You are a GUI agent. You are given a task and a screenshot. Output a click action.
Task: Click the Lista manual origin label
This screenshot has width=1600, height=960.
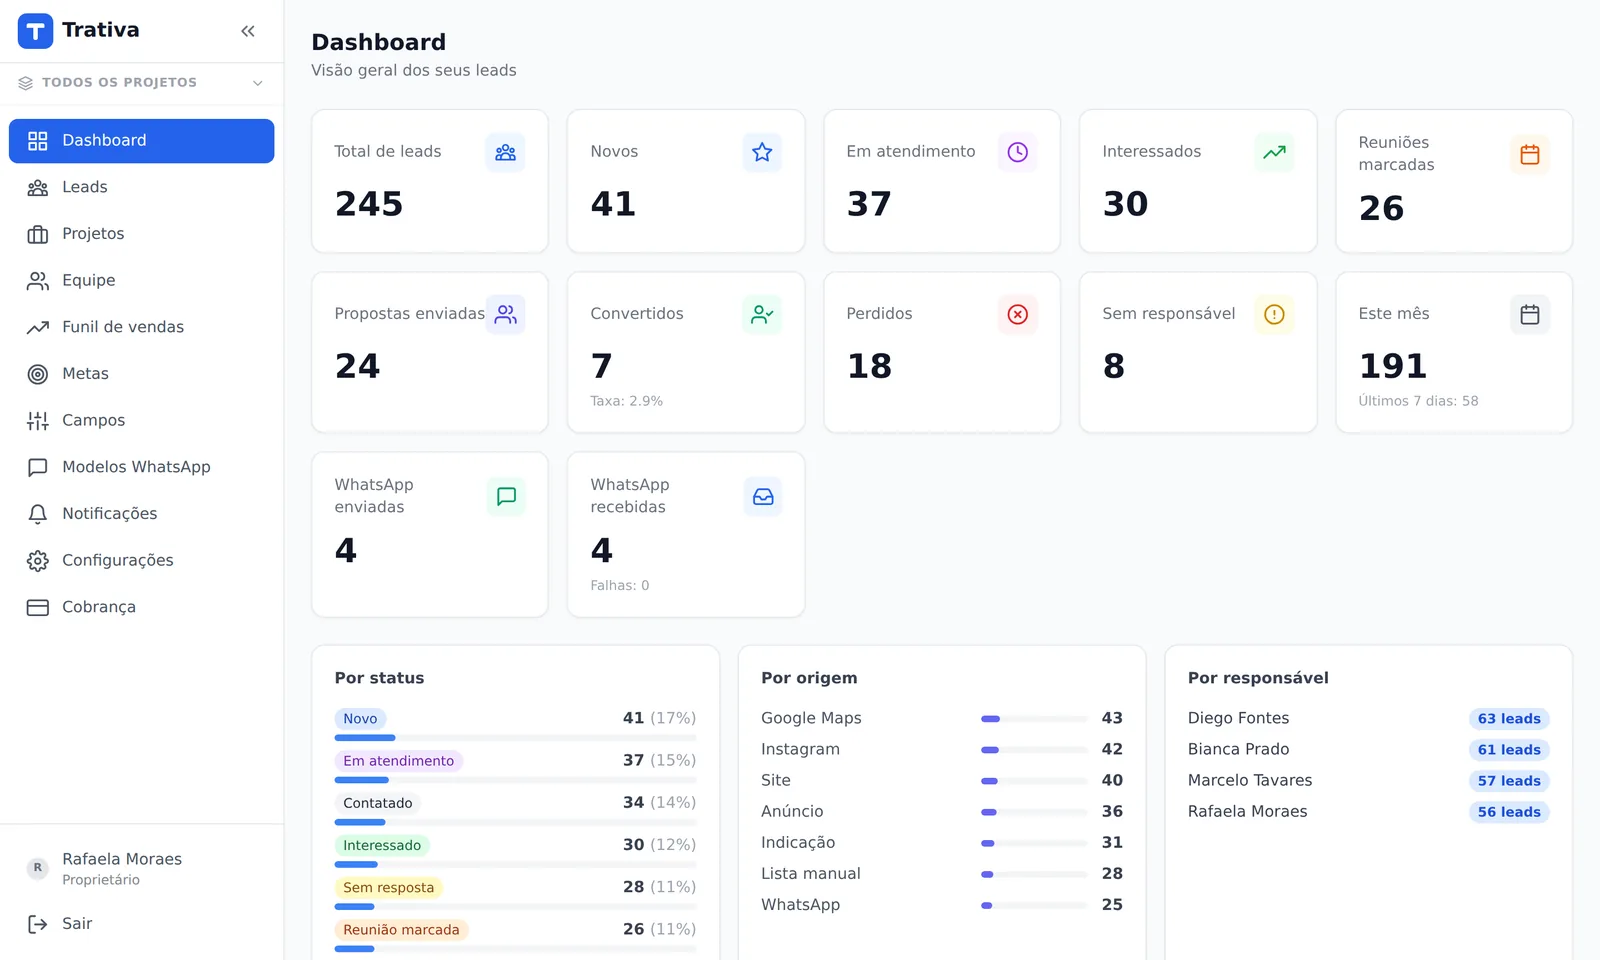811,874
